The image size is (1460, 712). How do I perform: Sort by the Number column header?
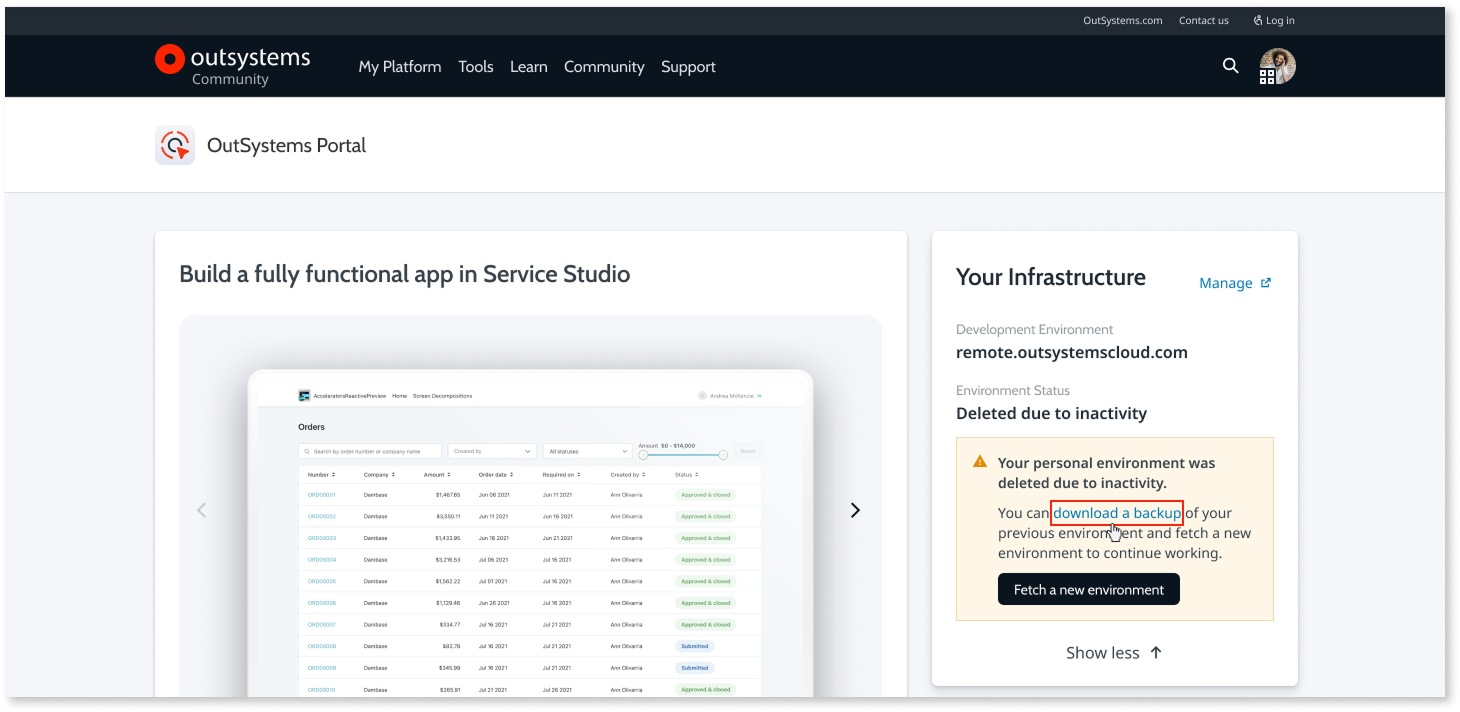coord(321,475)
